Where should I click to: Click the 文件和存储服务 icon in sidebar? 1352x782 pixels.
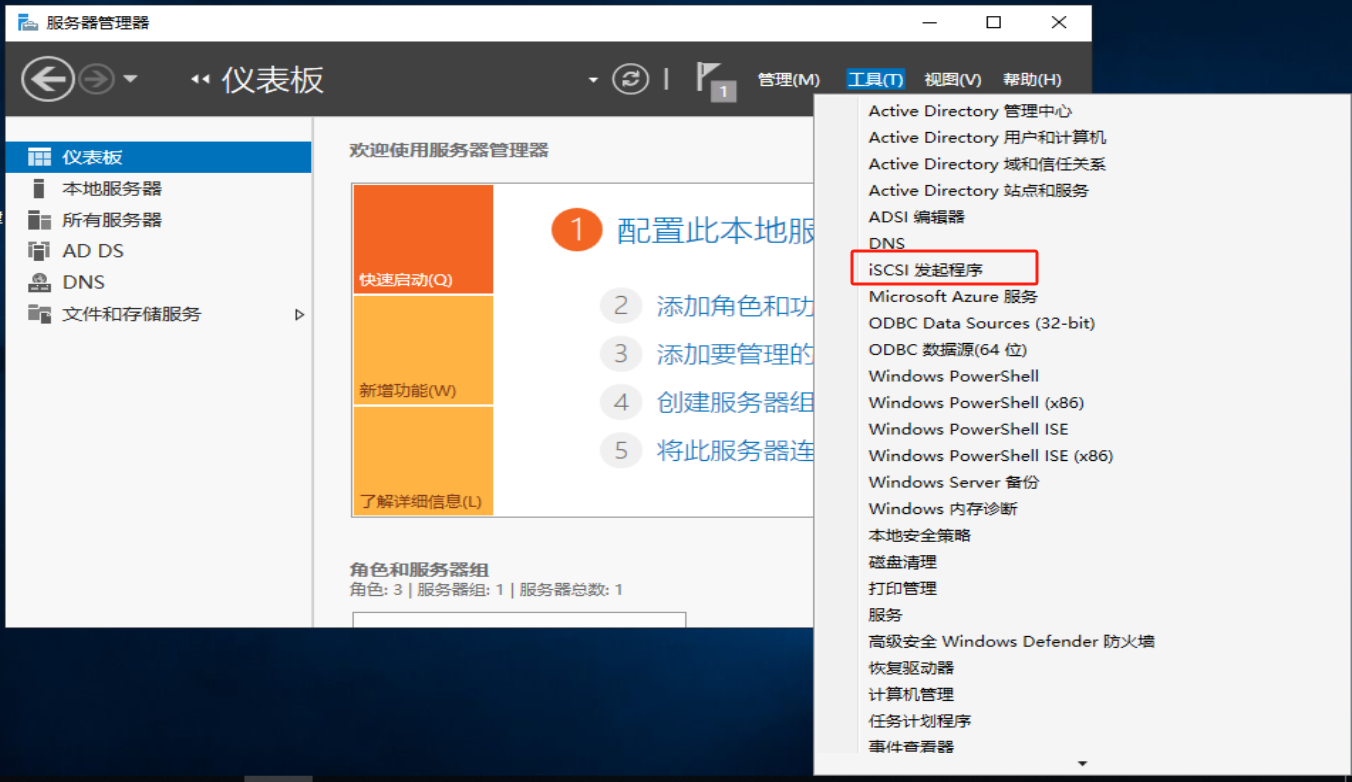[39, 314]
